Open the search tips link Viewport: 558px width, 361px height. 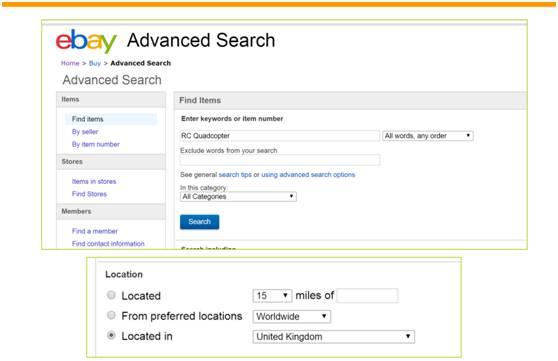(235, 175)
